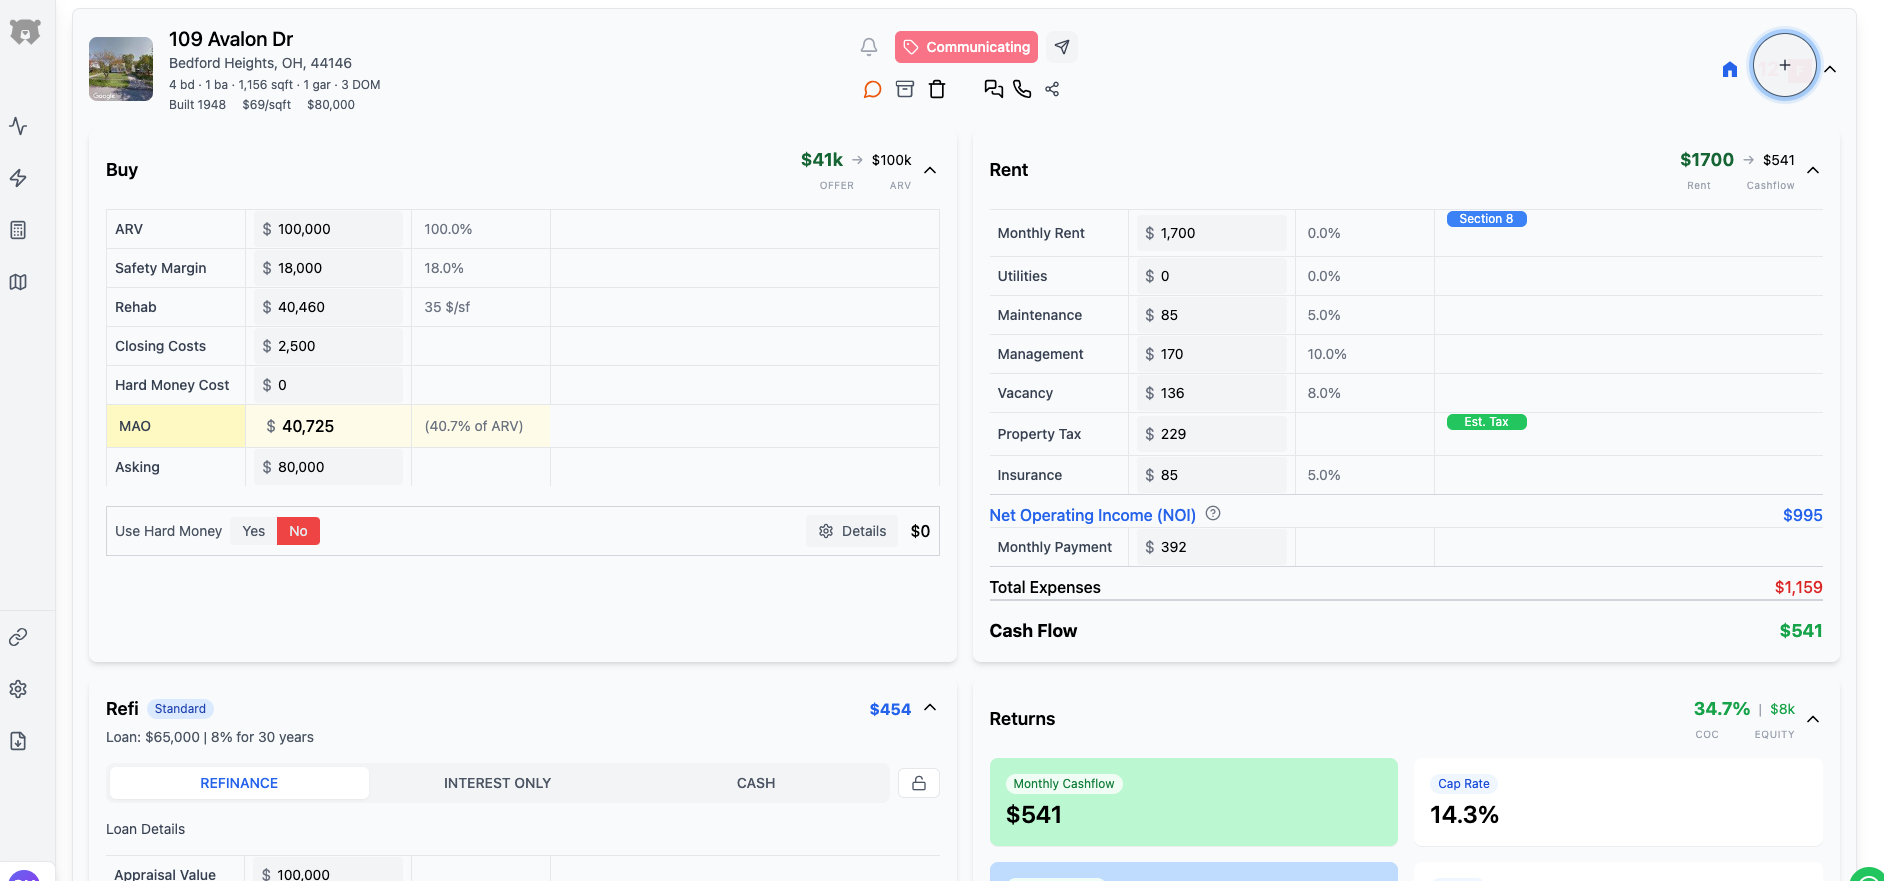Click the paper plane send icon
This screenshot has width=1884, height=881.
click(1062, 47)
